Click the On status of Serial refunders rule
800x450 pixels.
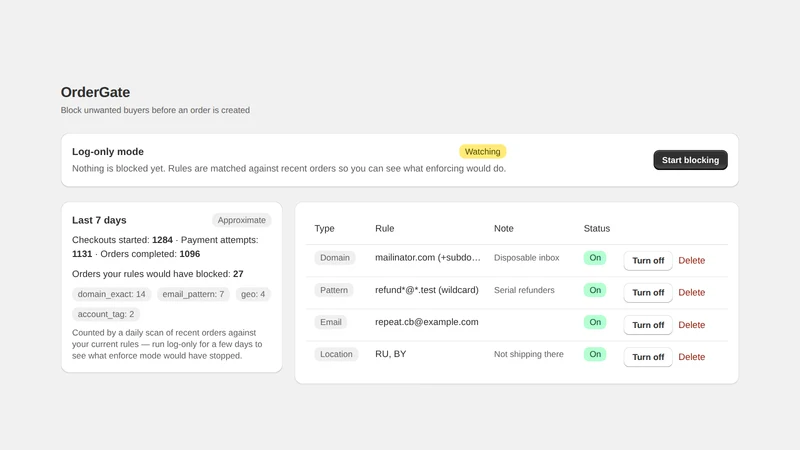click(595, 290)
